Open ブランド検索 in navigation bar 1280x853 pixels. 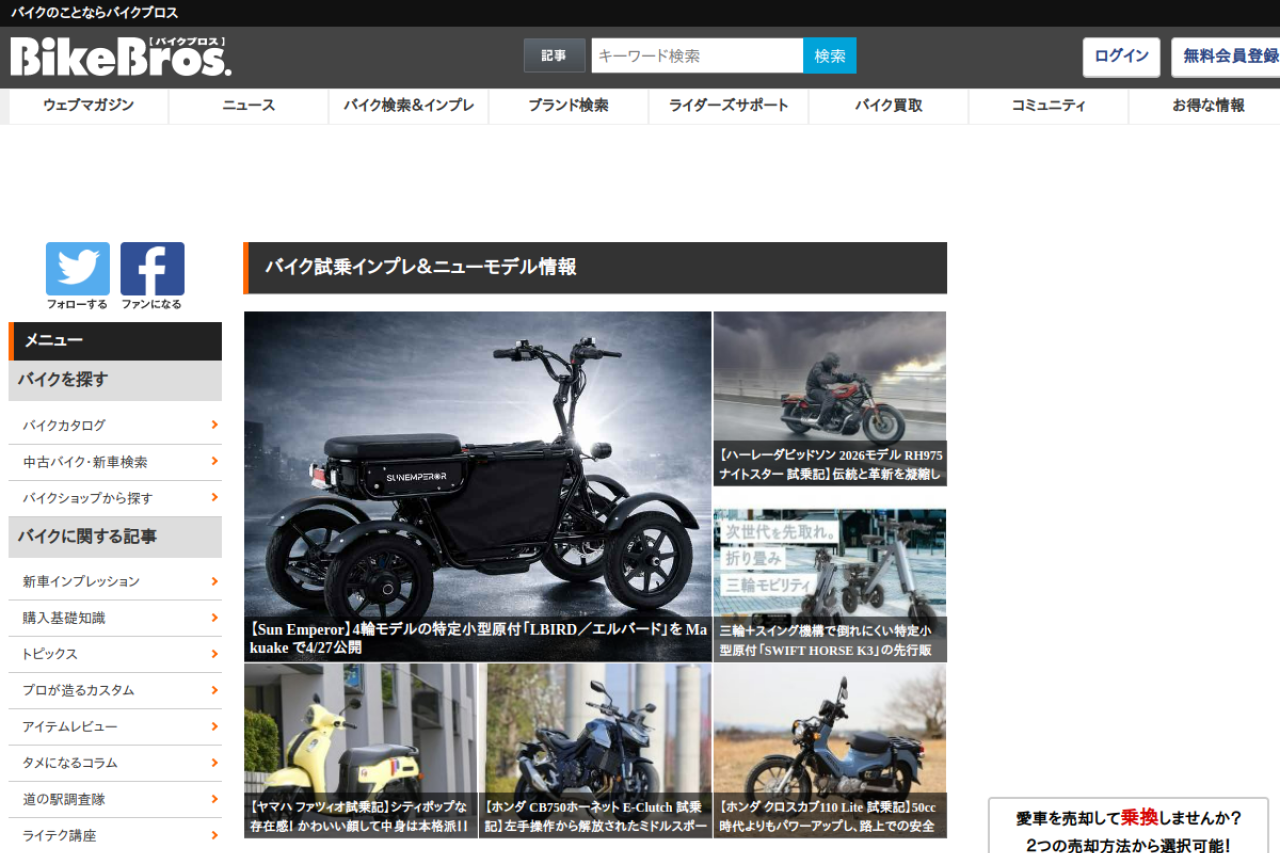pyautogui.click(x=568, y=106)
